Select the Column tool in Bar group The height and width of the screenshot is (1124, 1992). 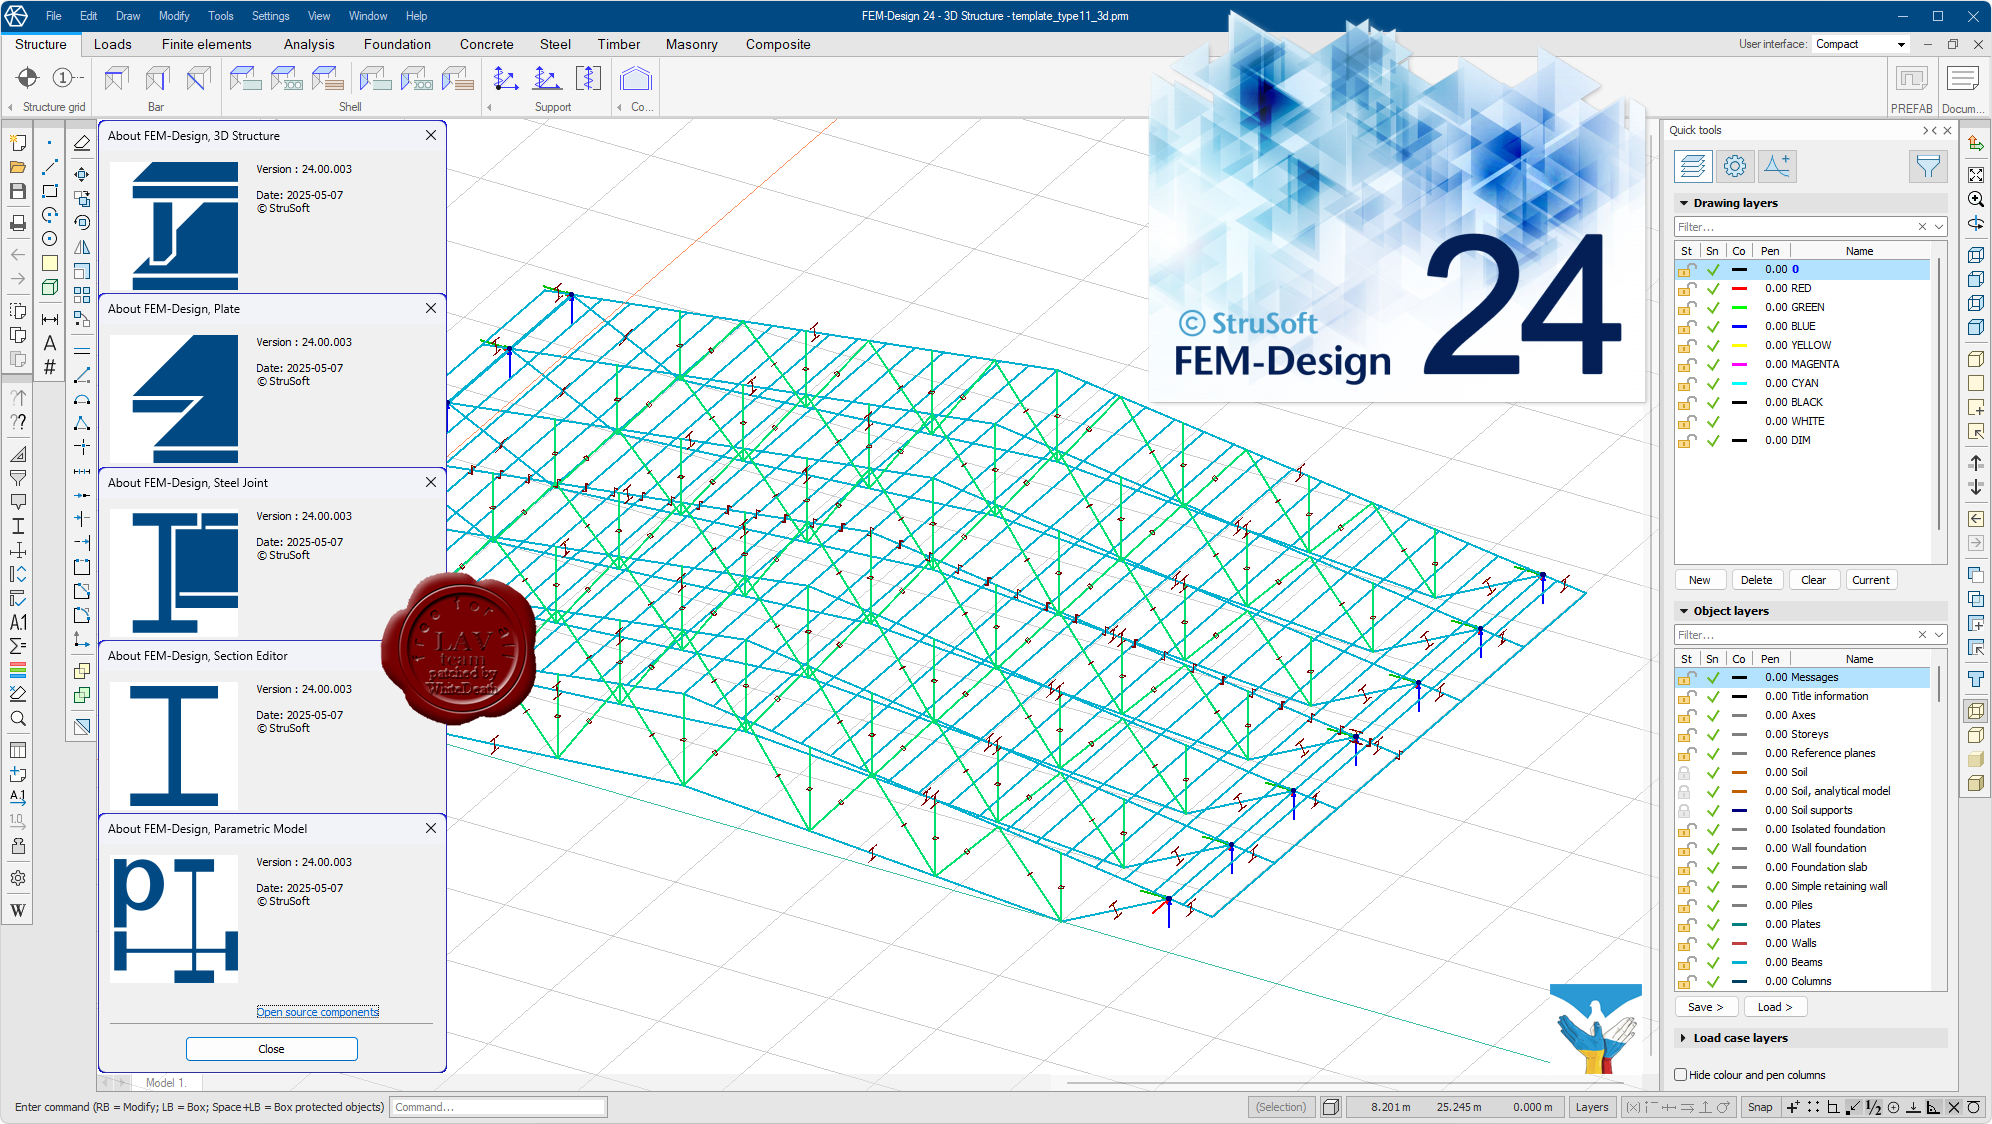coord(157,78)
